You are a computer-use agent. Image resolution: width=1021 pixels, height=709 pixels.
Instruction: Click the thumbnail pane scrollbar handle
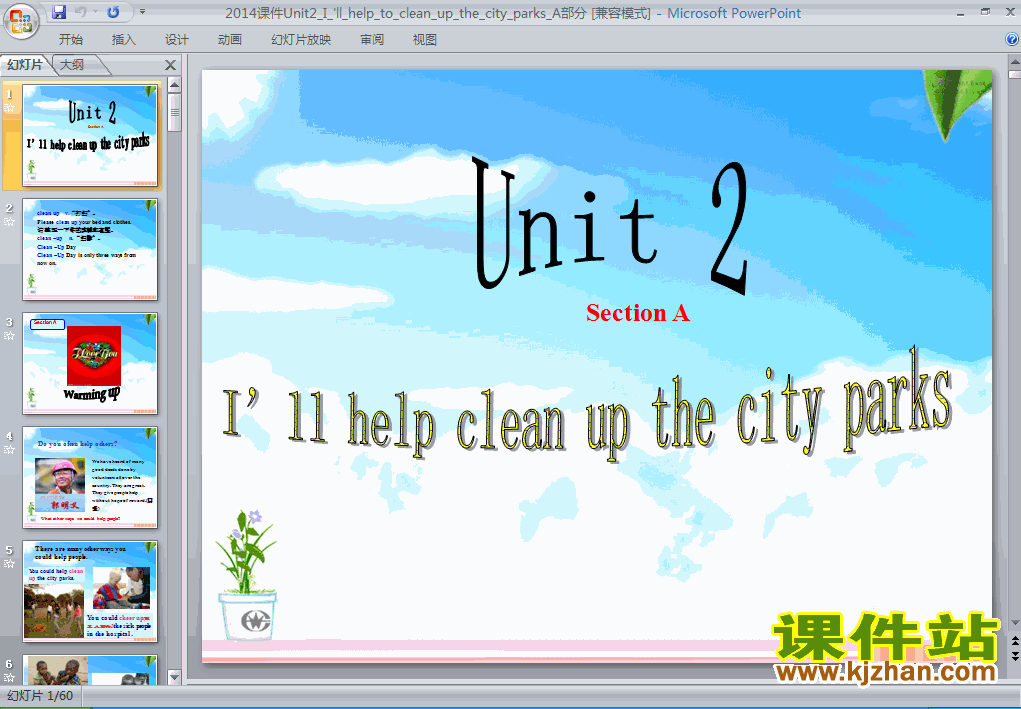point(174,113)
